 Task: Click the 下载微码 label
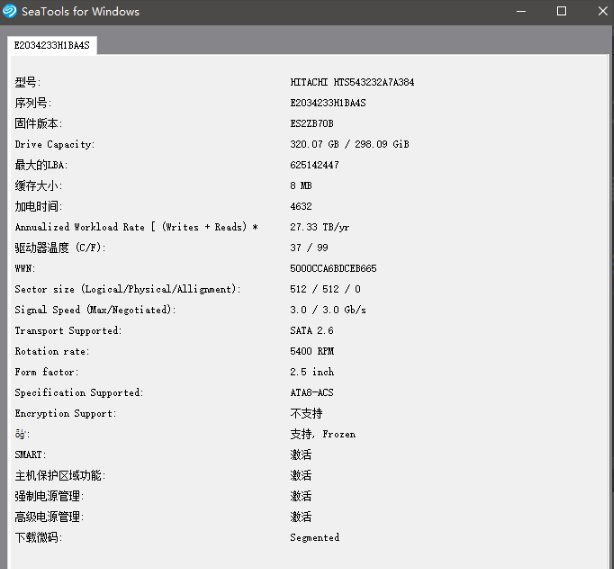[38, 538]
